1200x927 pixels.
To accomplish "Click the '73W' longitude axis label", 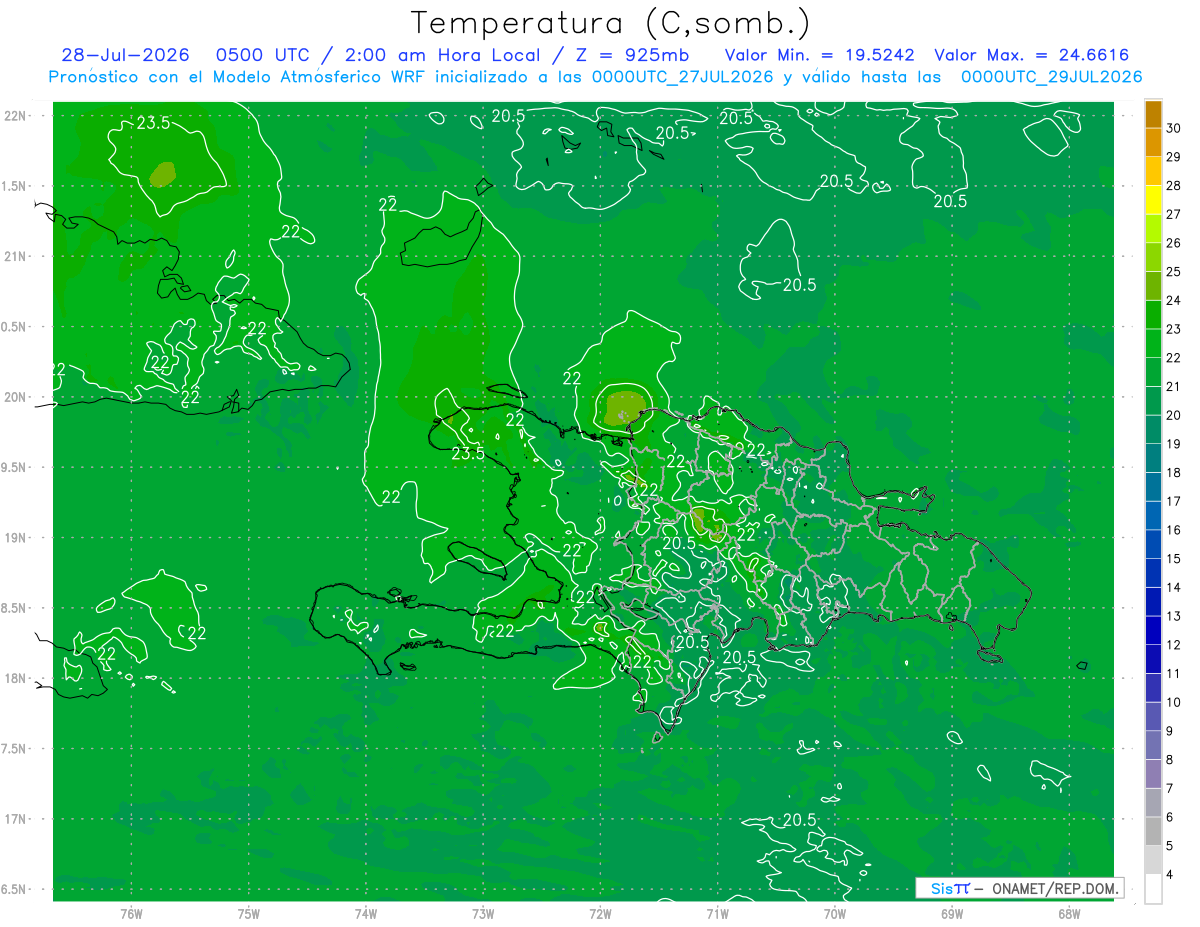I will click(483, 914).
